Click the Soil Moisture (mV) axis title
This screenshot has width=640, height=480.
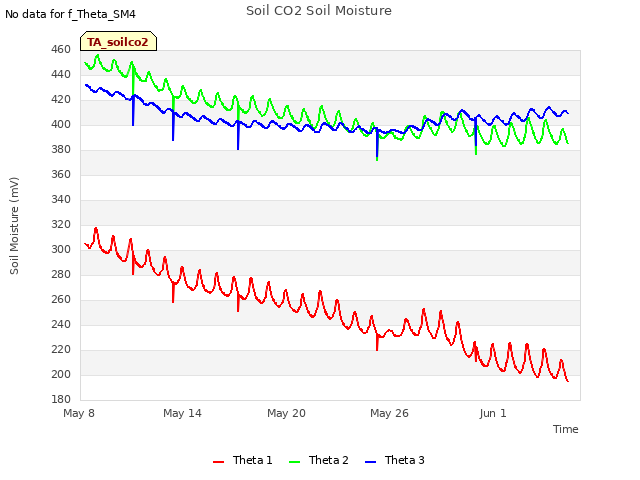click(x=14, y=226)
